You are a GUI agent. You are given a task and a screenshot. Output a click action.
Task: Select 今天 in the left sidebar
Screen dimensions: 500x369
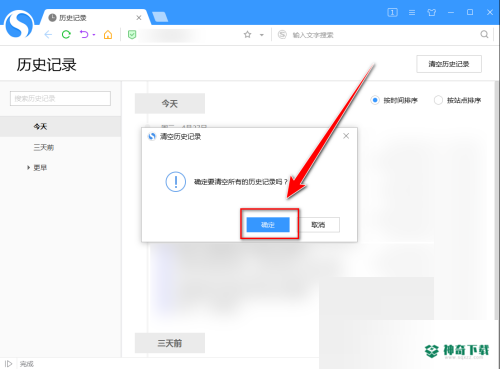coord(60,126)
